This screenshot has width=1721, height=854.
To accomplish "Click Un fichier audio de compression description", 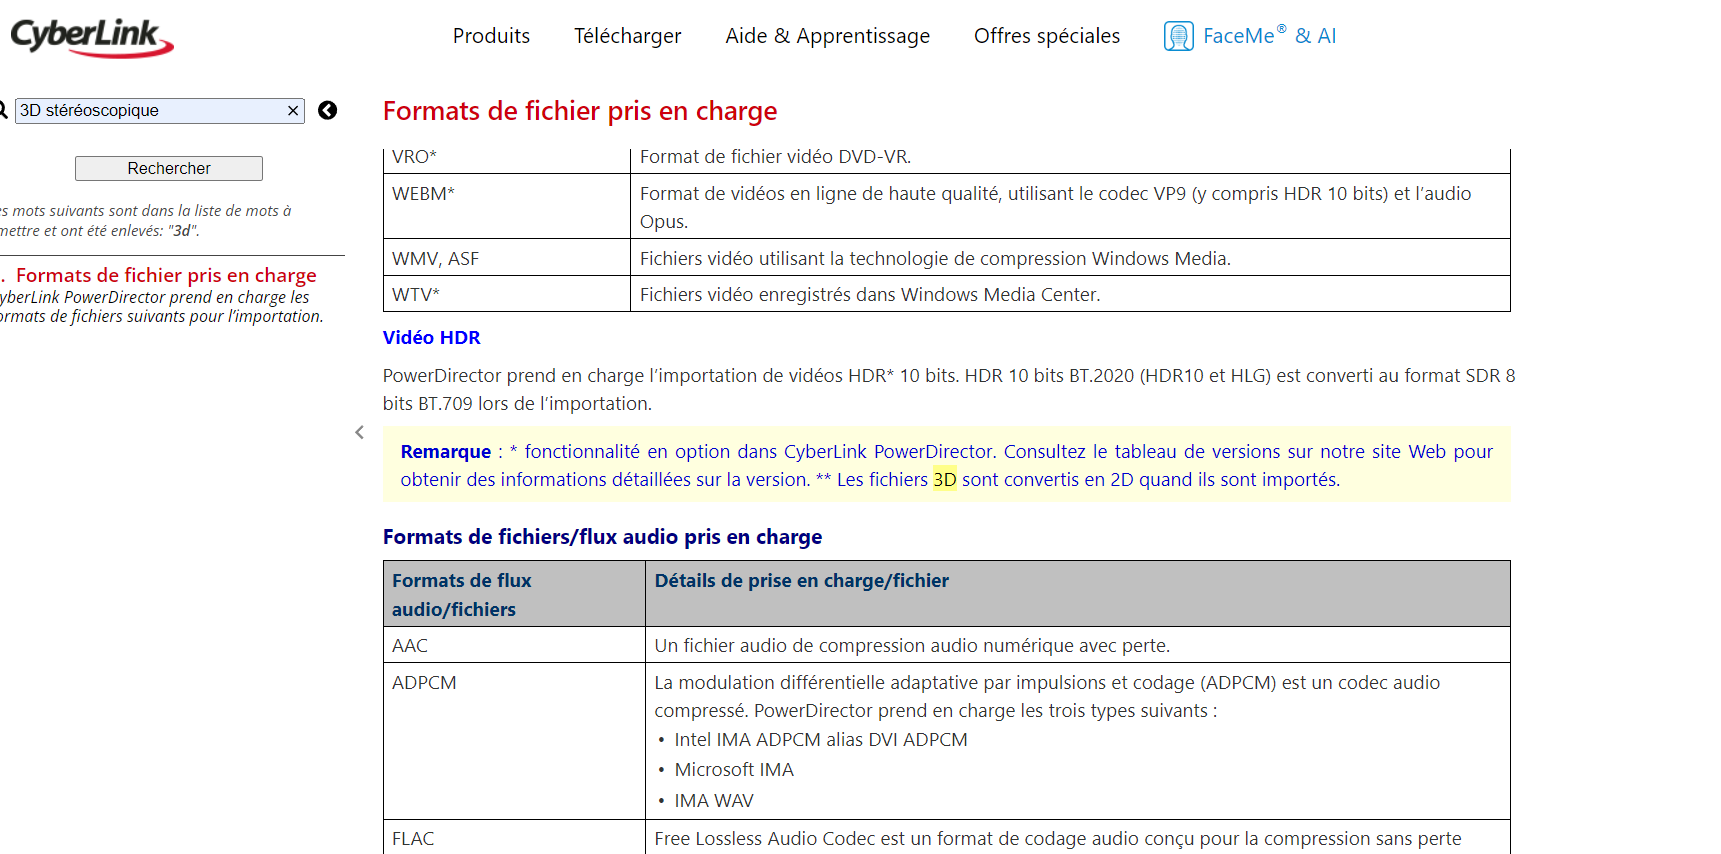I will (912, 646).
